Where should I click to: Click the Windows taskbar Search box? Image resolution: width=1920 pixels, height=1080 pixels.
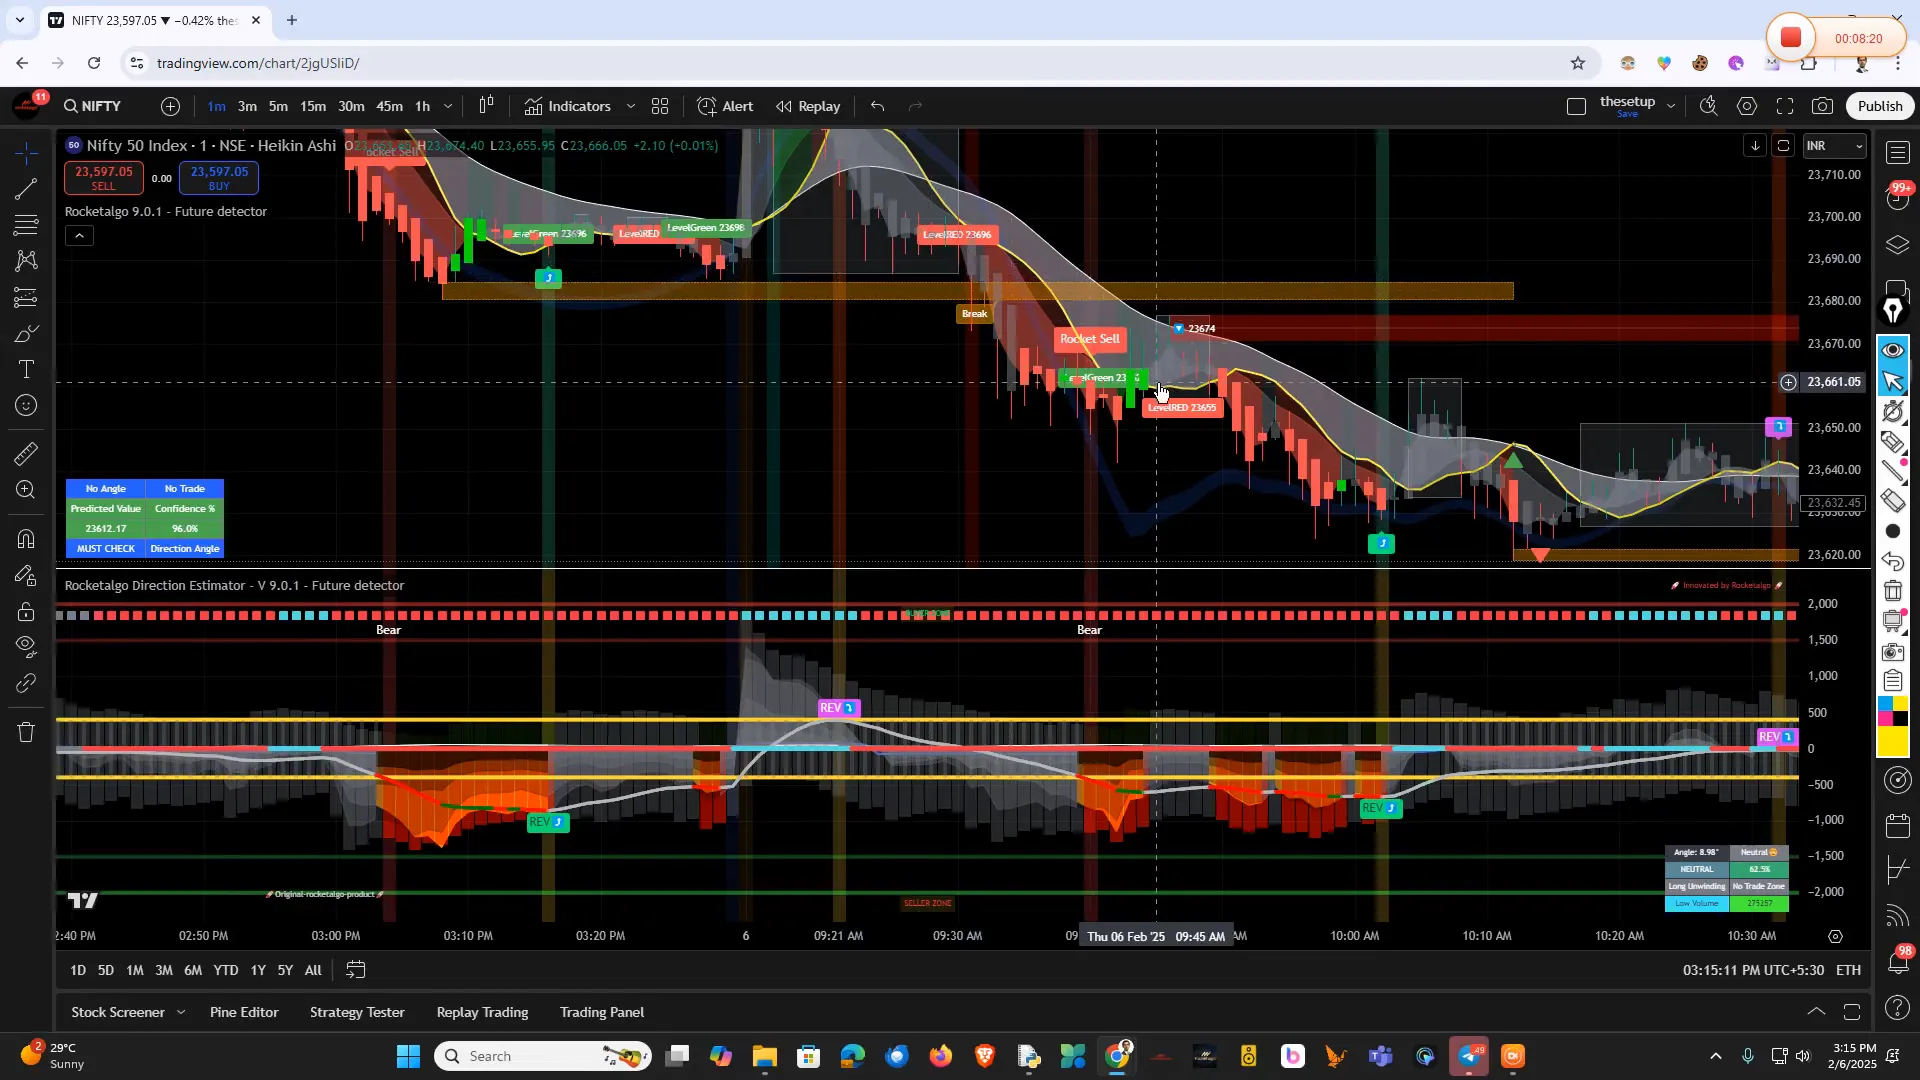(x=540, y=1055)
